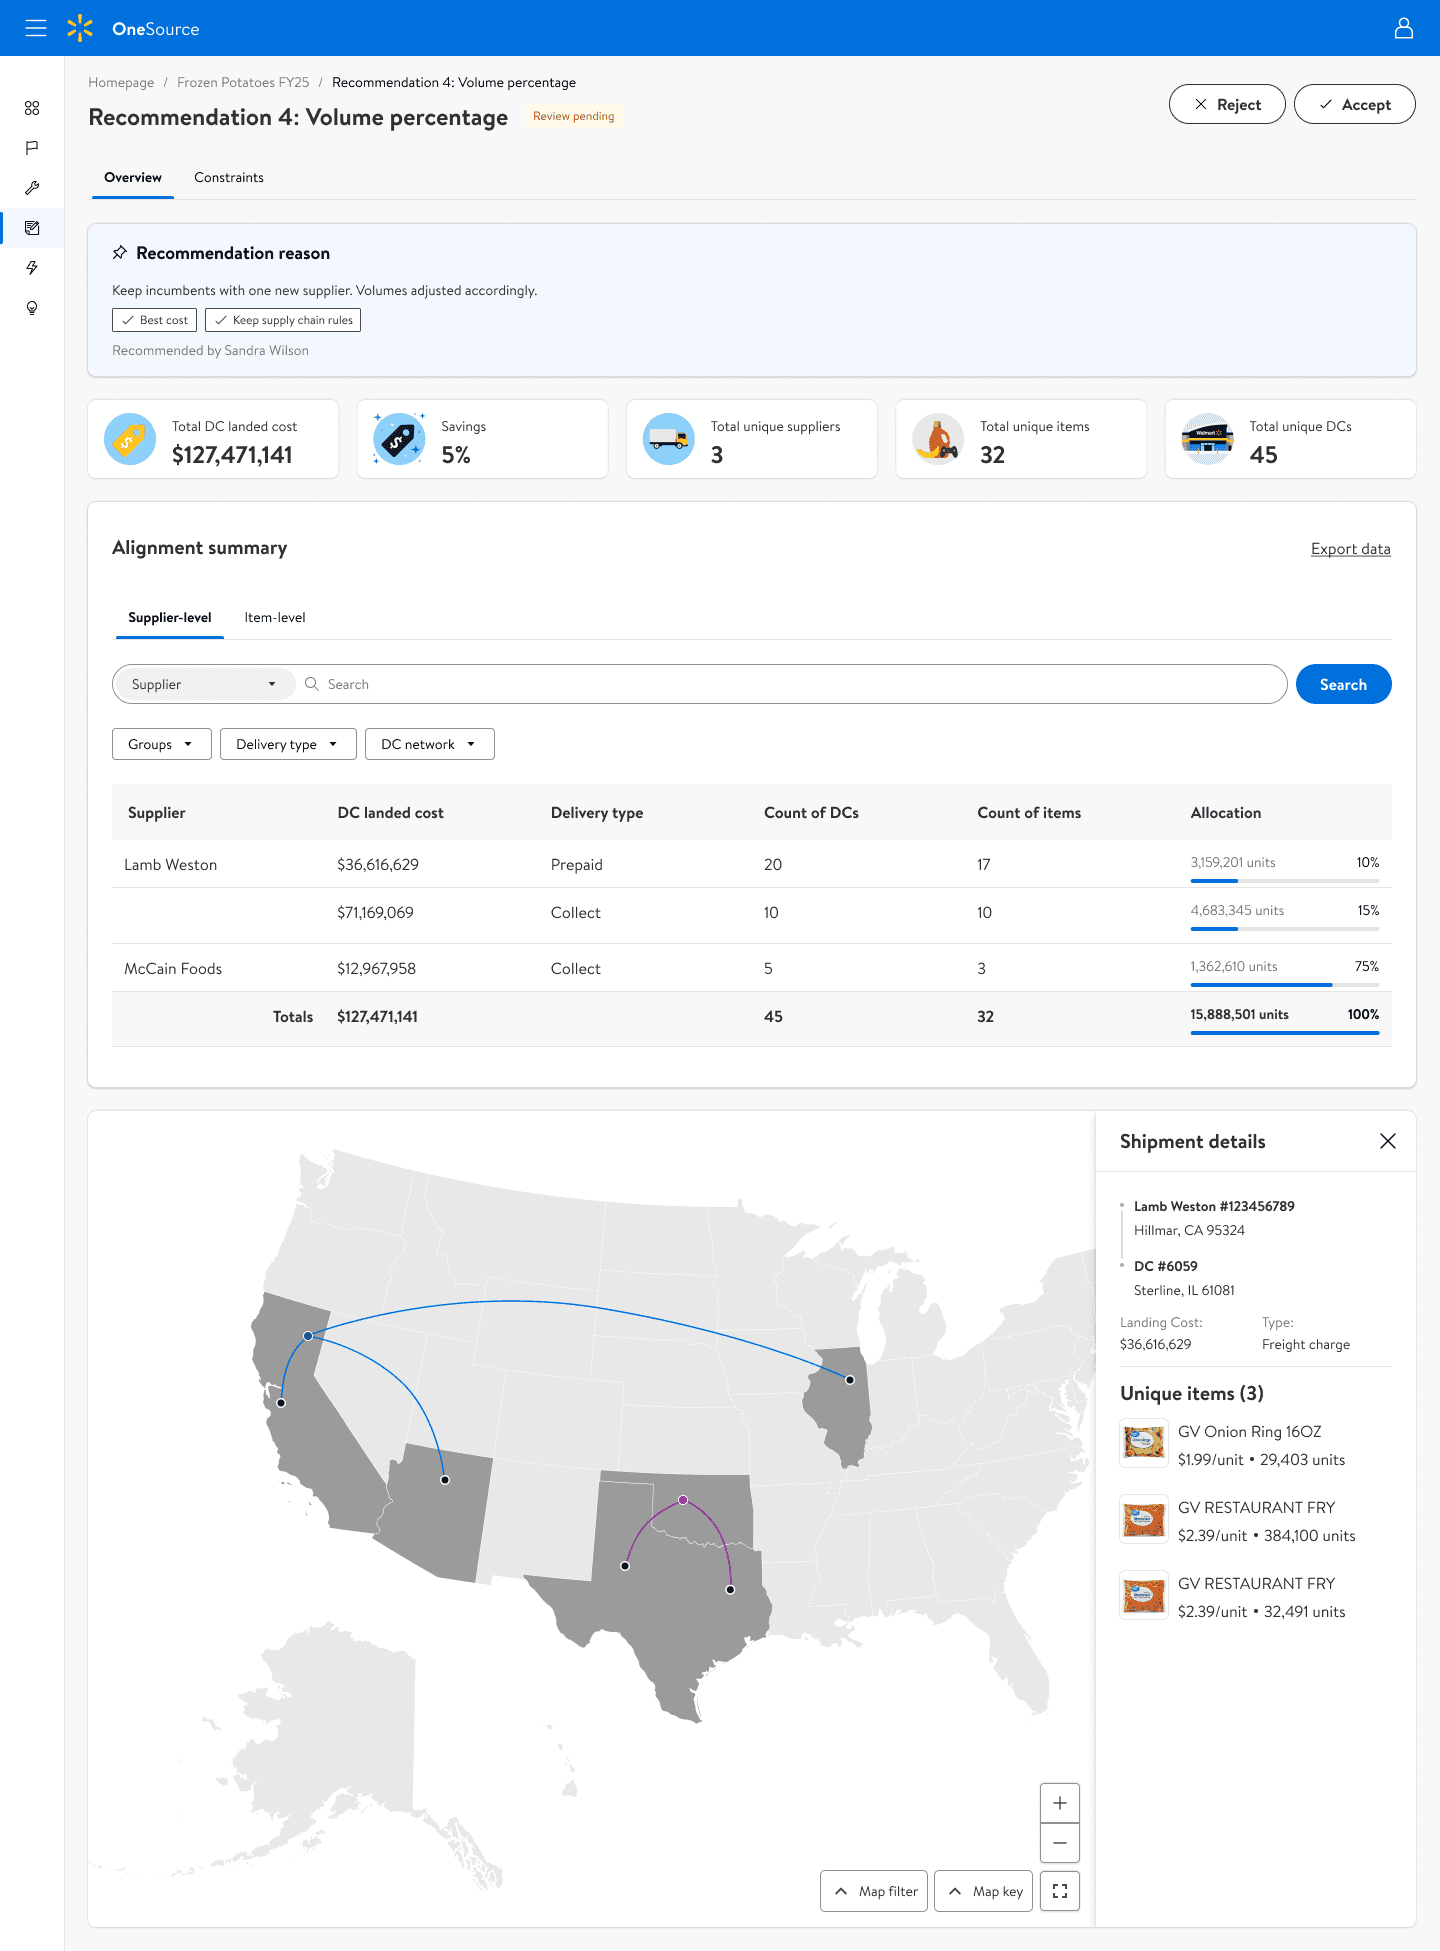Open the Groups filter dropdown
This screenshot has width=1440, height=1951.
pos(162,744)
